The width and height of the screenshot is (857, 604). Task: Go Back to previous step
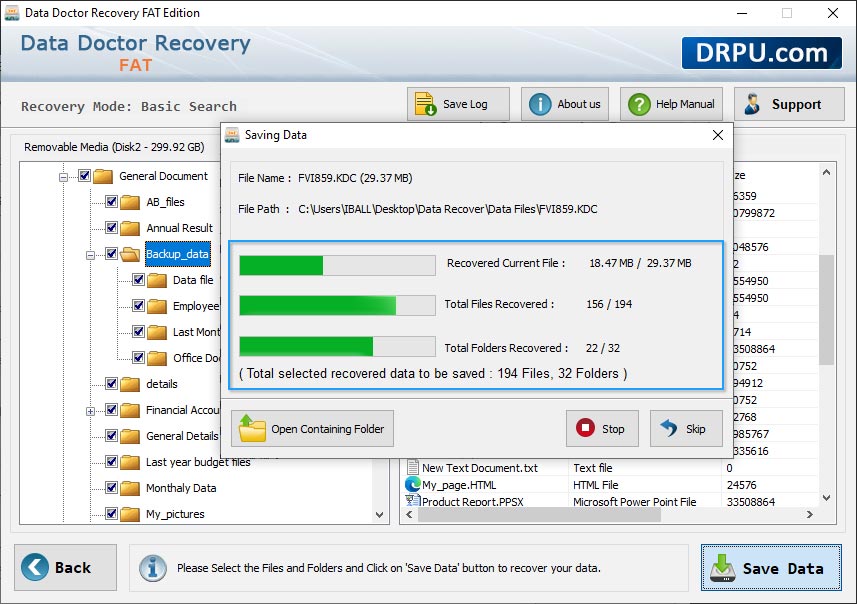[x=66, y=567]
